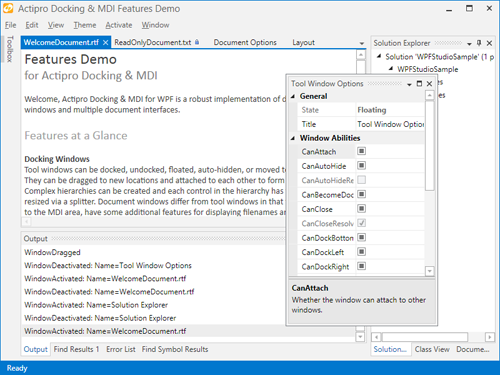Switch to the Error List tab
This screenshot has width=500, height=375.
[x=121, y=349]
